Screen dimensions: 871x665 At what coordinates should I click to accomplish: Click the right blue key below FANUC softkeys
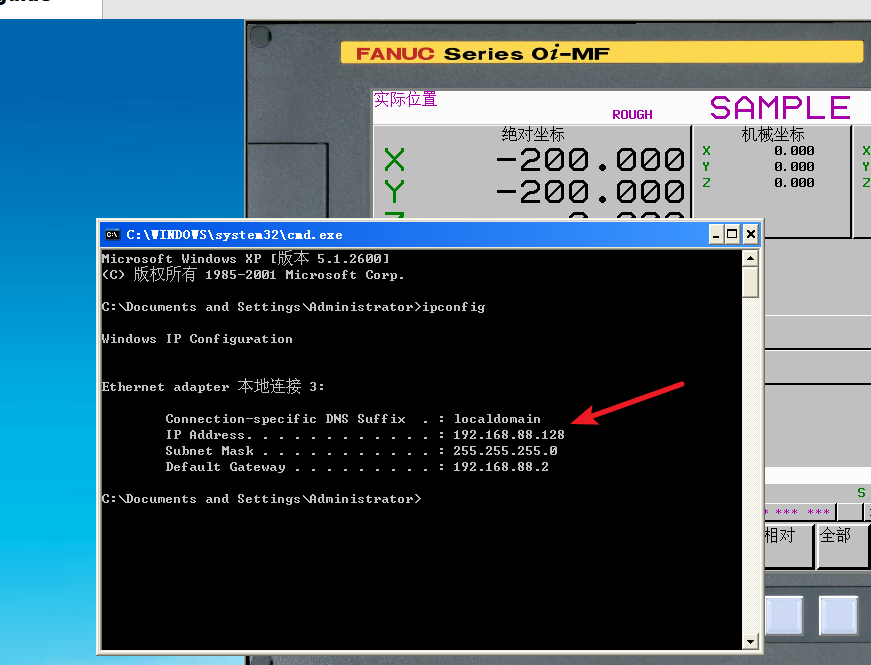pyautogui.click(x=839, y=615)
